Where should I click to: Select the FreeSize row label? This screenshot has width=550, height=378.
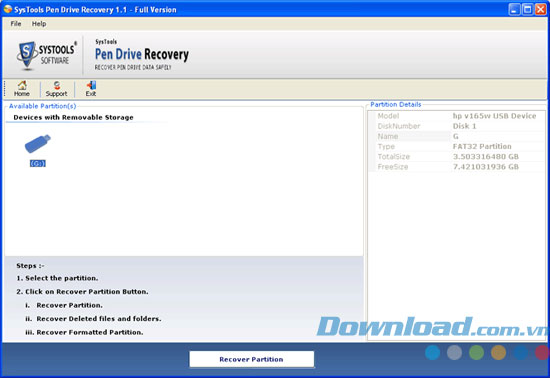pyautogui.click(x=393, y=167)
